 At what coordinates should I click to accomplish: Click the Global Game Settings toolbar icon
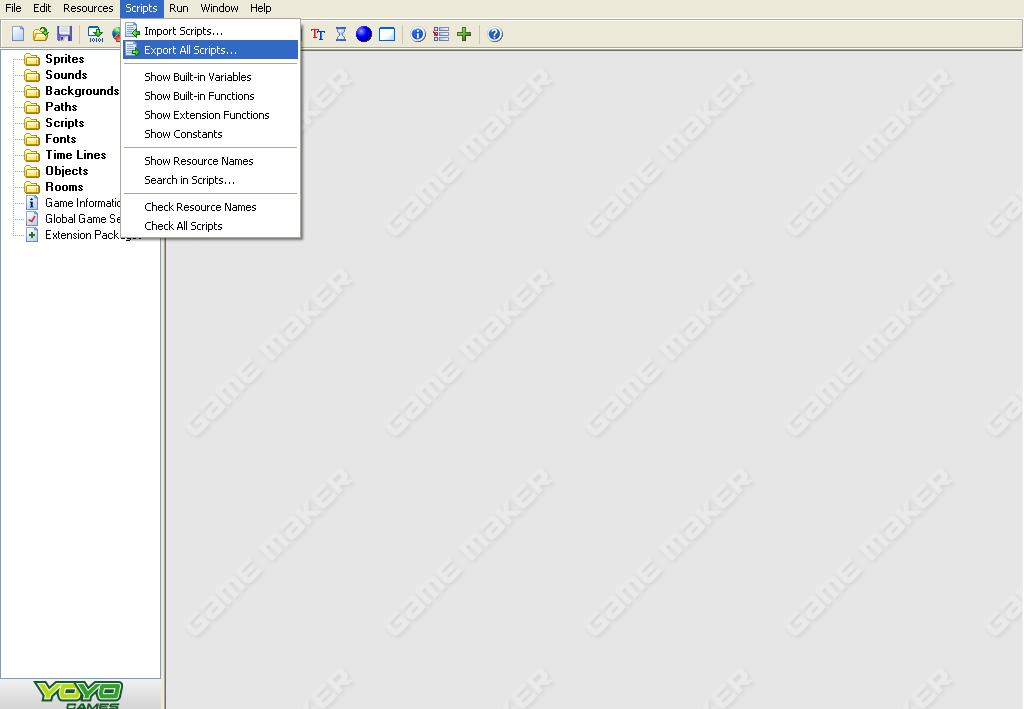[441, 34]
